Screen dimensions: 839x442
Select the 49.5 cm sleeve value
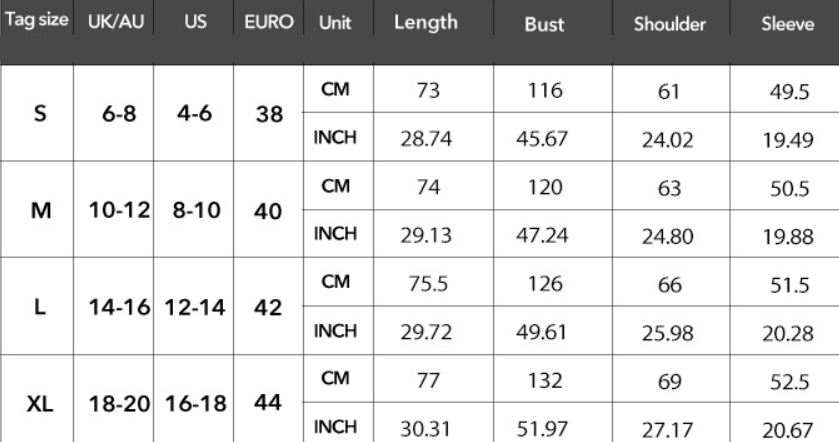pos(789,92)
